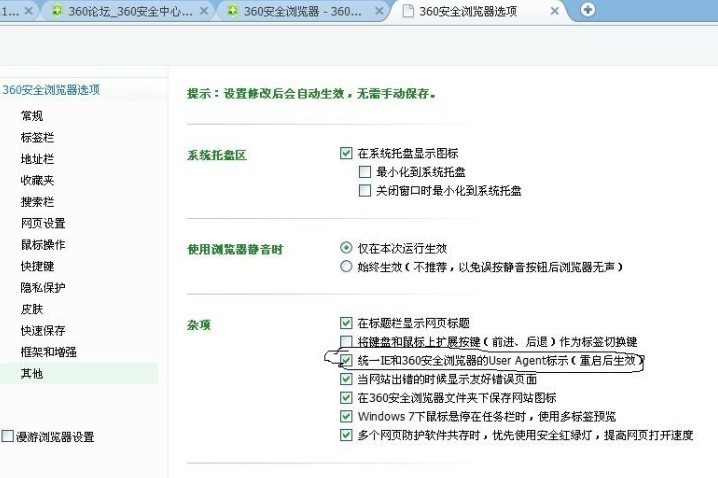Screen dimensions: 718x478
Task: Switch to the 360安全浏览器 - 360 tab
Action: click(305, 11)
